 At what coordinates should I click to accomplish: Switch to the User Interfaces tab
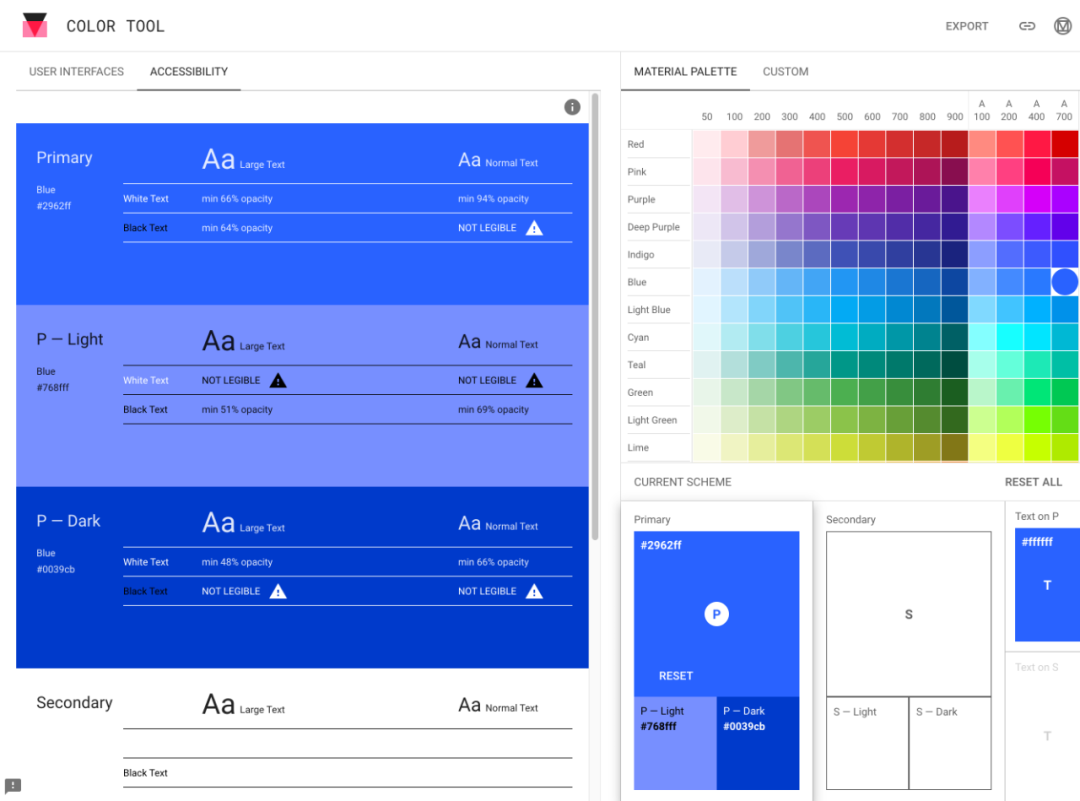pyautogui.click(x=76, y=72)
